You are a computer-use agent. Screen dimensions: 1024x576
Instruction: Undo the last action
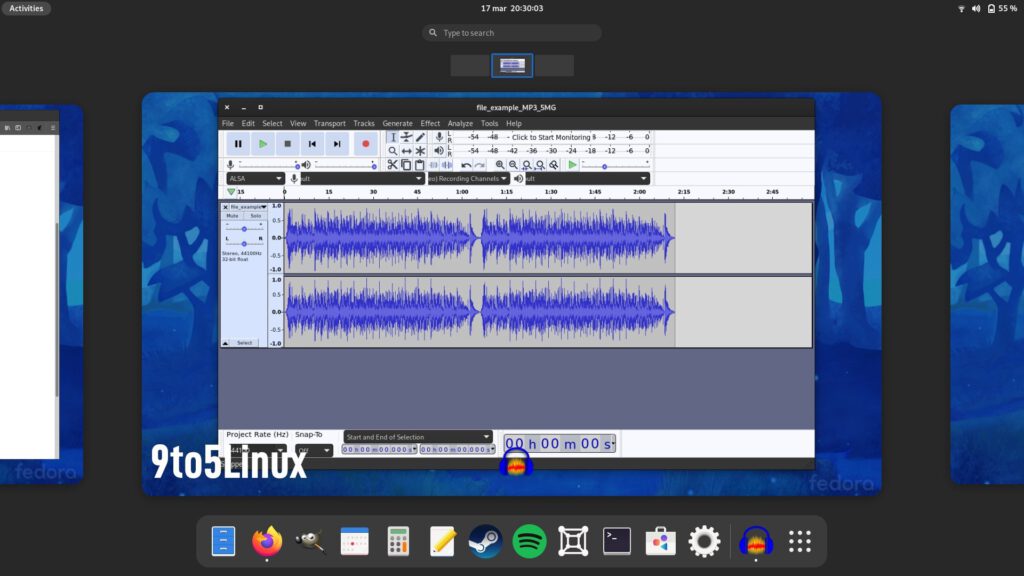[x=466, y=165]
